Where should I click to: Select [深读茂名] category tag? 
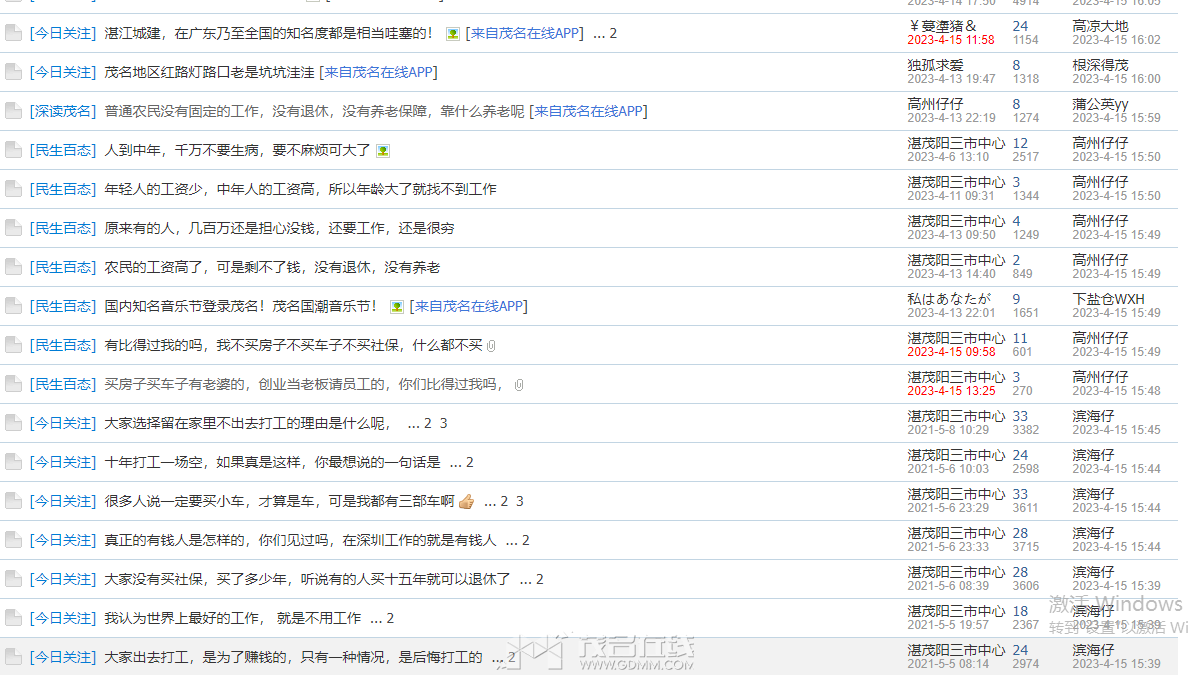(63, 111)
